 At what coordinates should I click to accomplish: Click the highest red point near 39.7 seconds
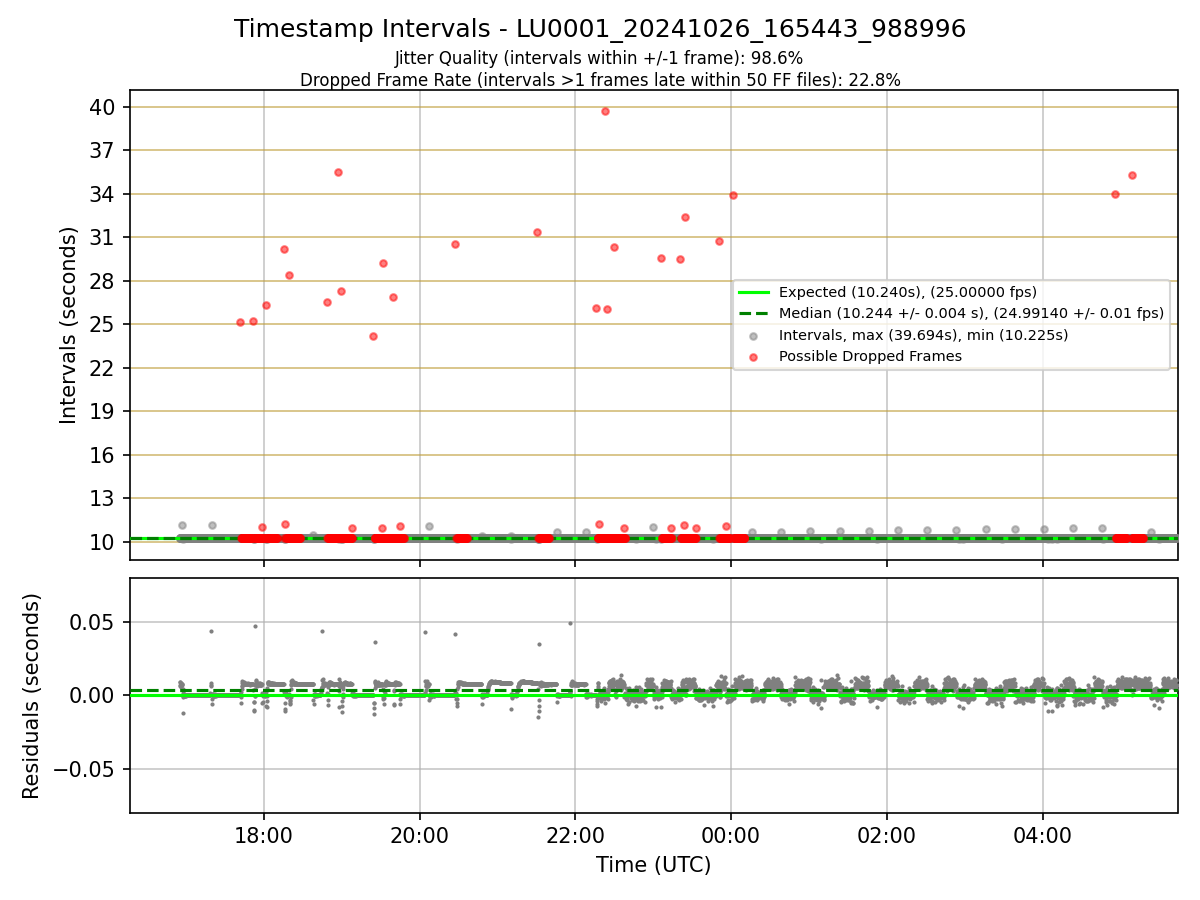605,111
